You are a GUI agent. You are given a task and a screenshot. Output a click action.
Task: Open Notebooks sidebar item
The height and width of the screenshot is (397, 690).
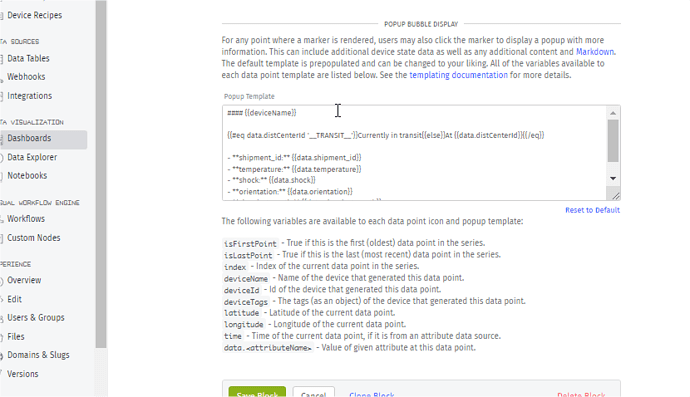27,176
